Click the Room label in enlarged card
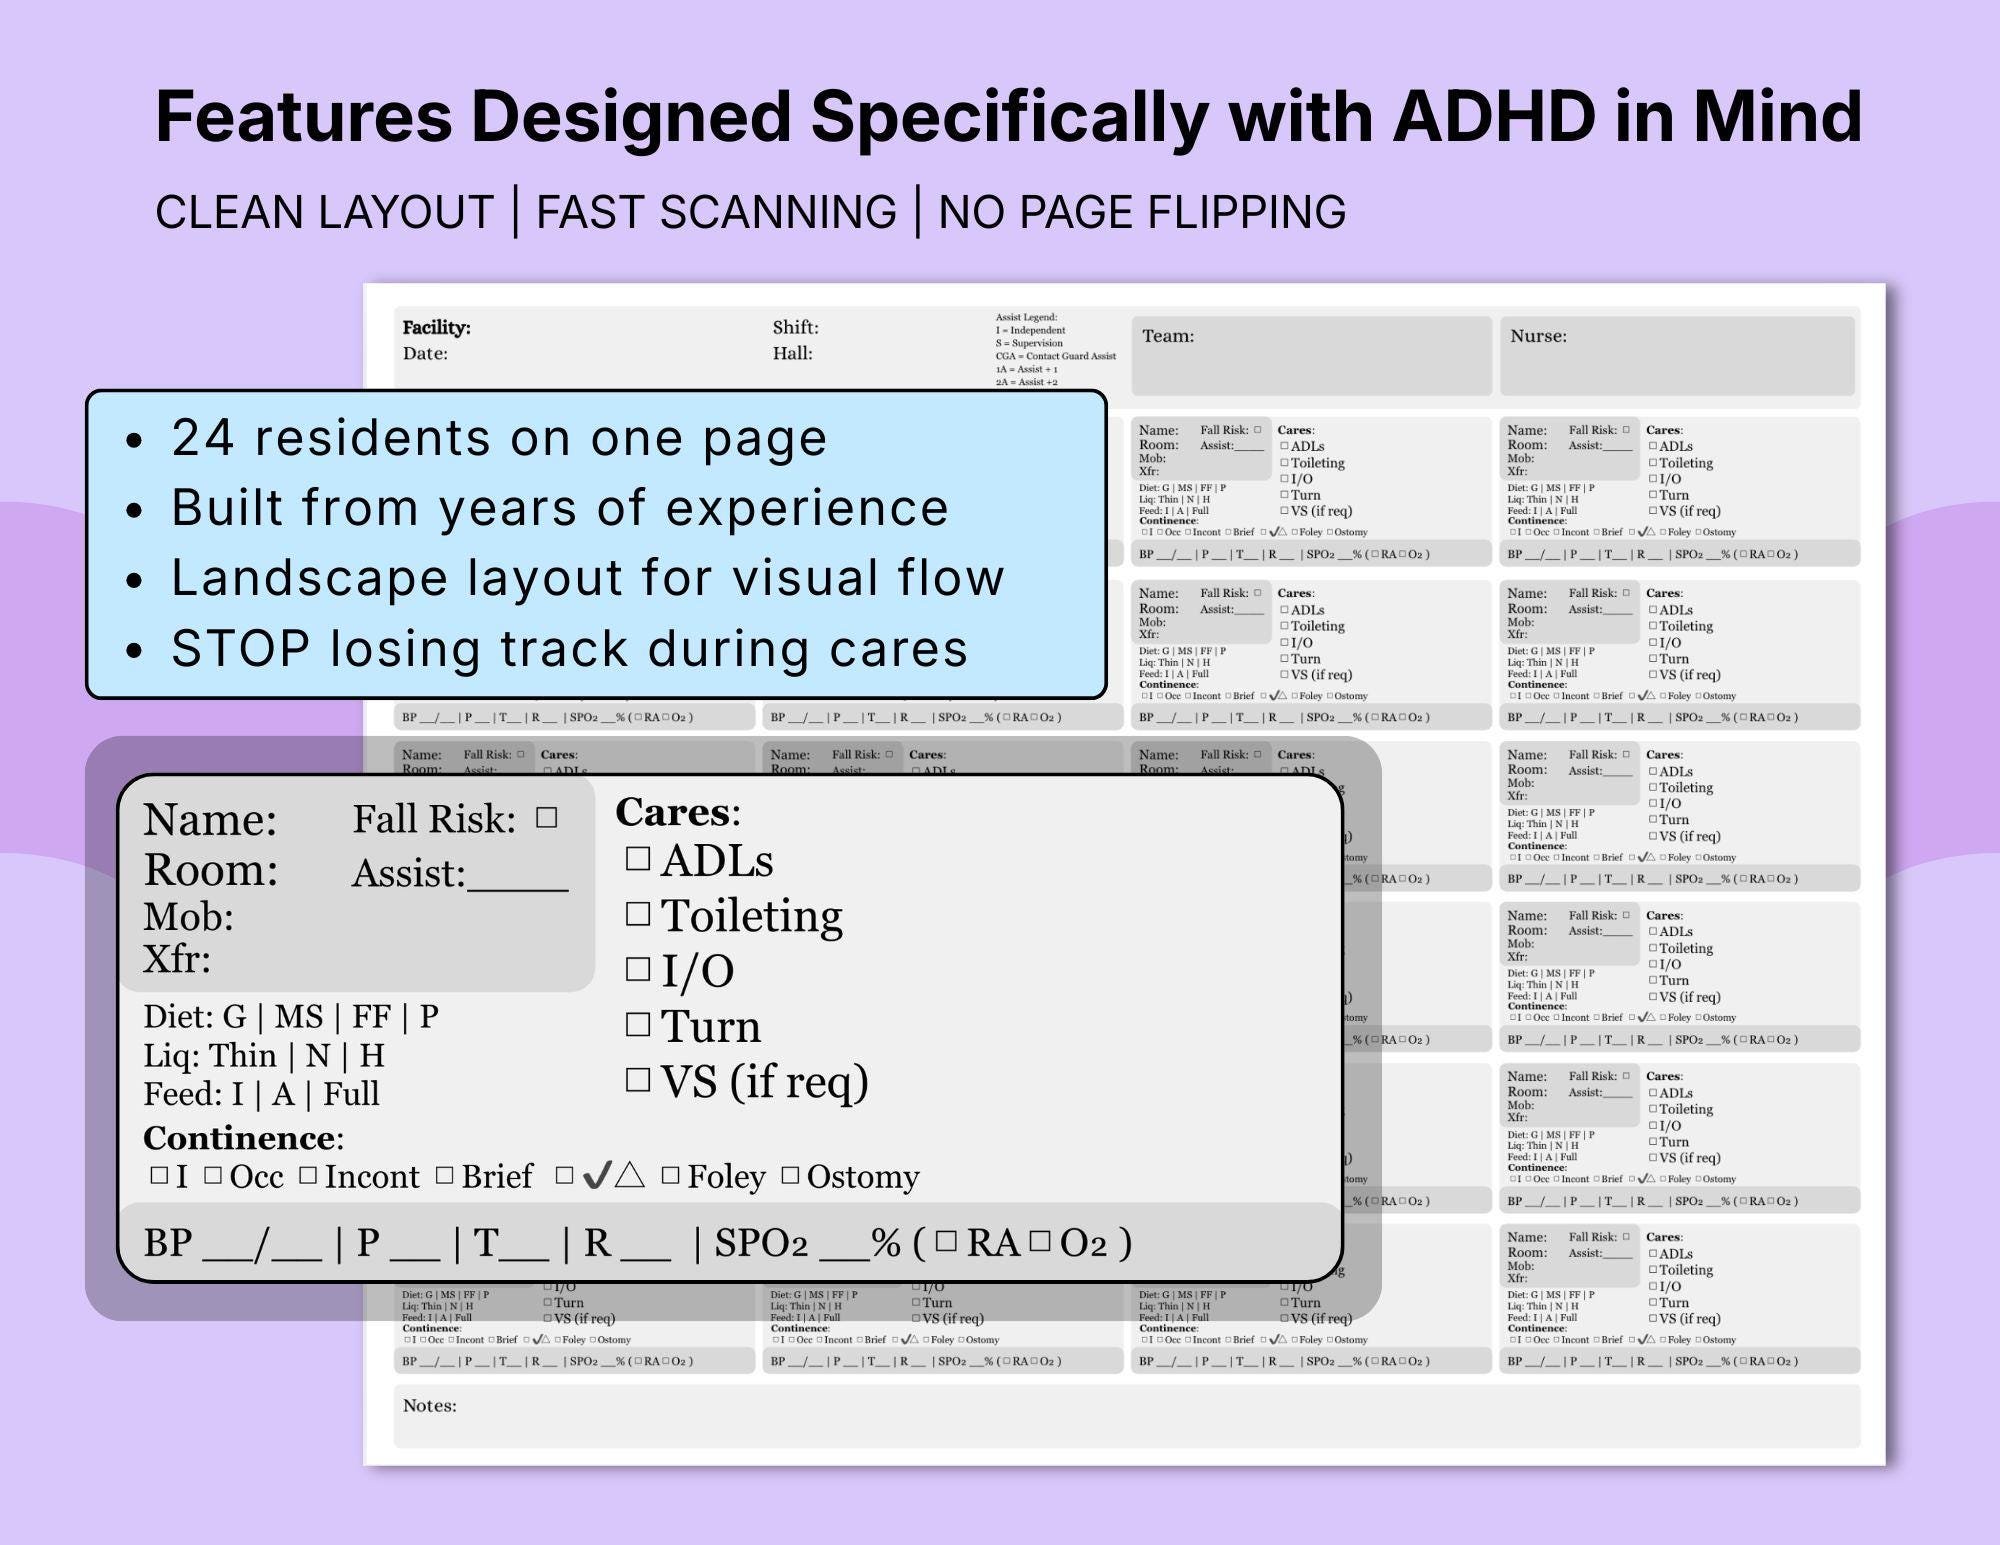This screenshot has height=1545, width=2000. coord(211,870)
